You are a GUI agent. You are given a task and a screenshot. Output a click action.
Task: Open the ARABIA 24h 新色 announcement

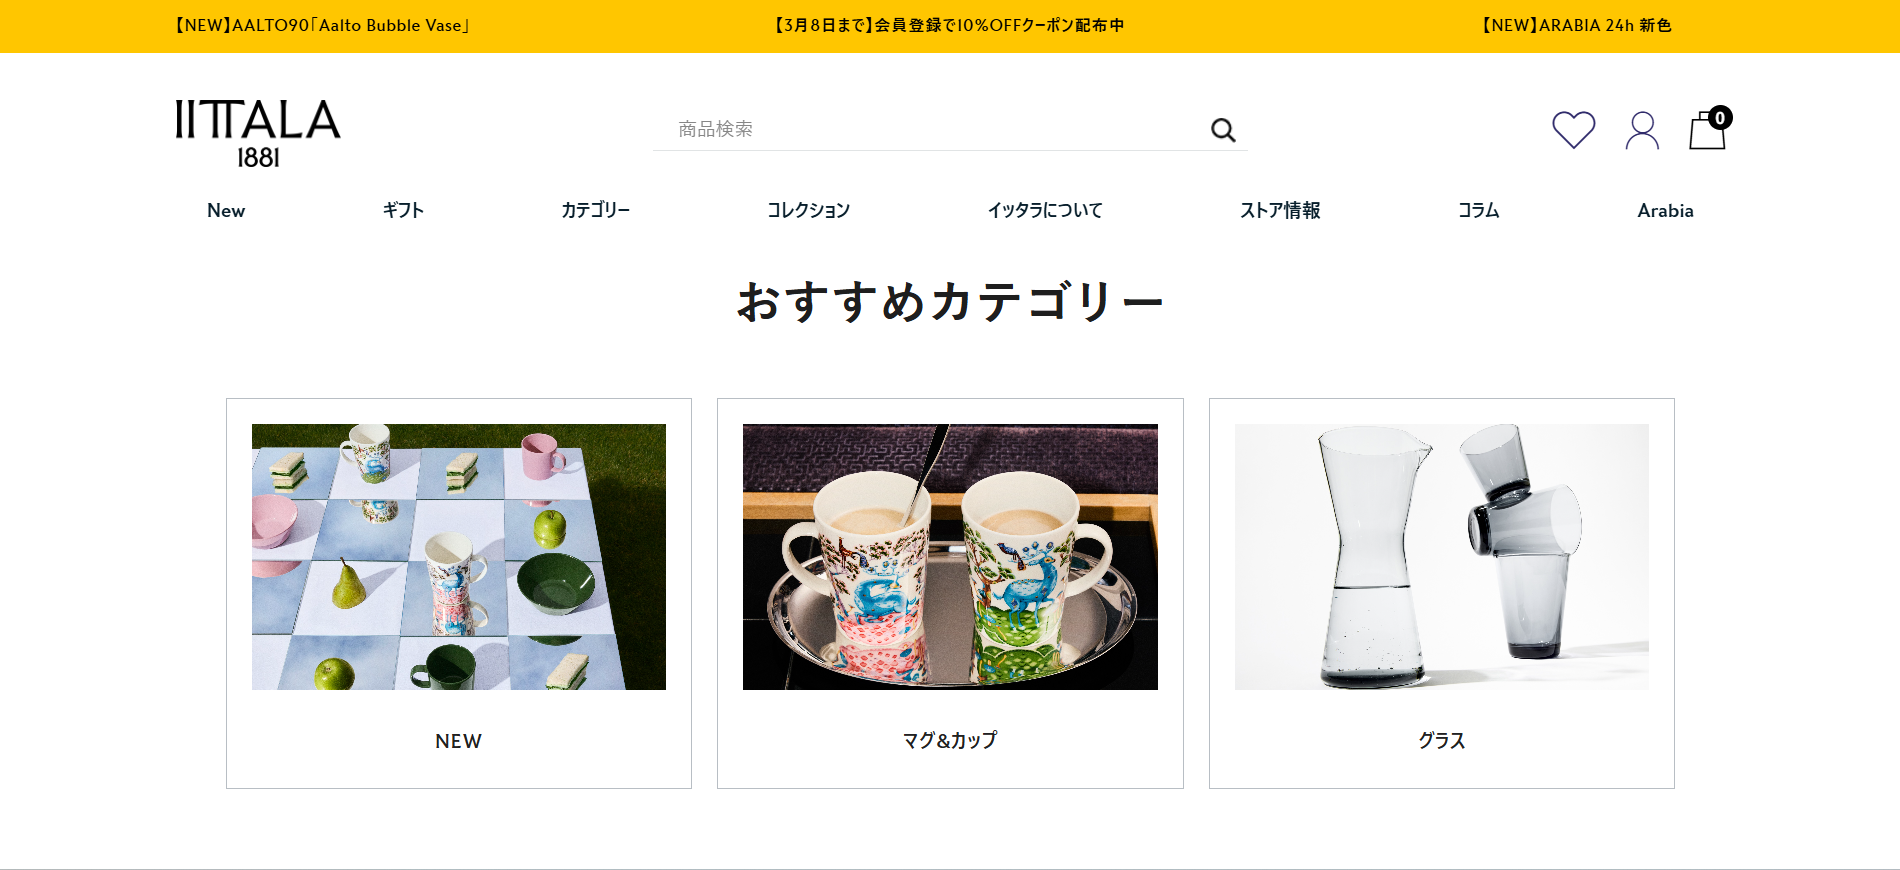pos(1576,25)
